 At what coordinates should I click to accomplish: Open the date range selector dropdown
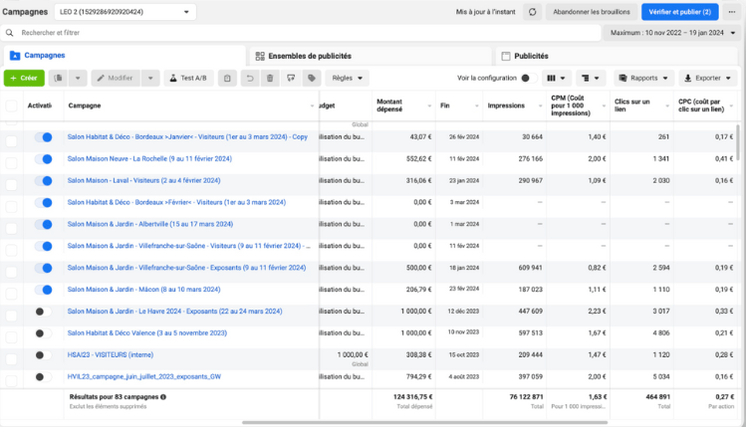(x=671, y=33)
